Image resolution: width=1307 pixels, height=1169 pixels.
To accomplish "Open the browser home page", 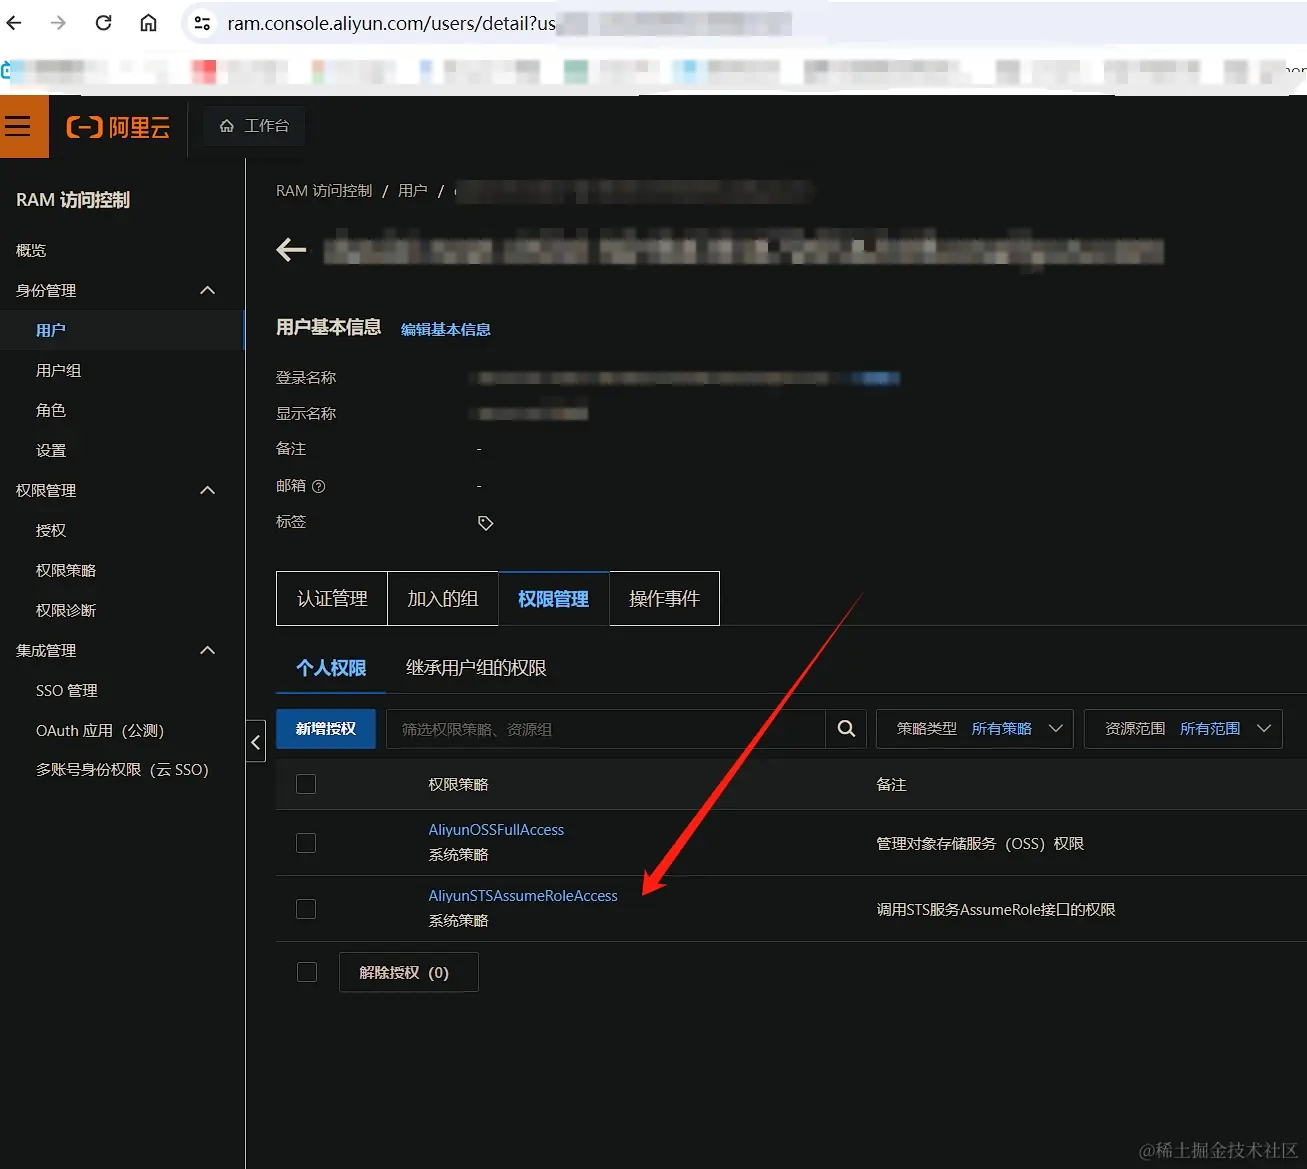I will point(148,23).
